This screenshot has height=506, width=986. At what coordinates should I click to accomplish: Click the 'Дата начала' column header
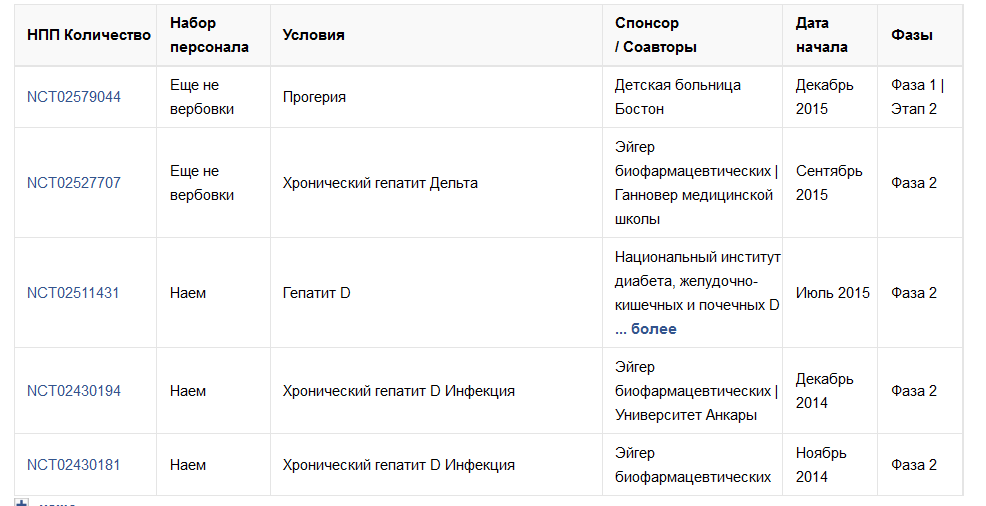[821, 35]
